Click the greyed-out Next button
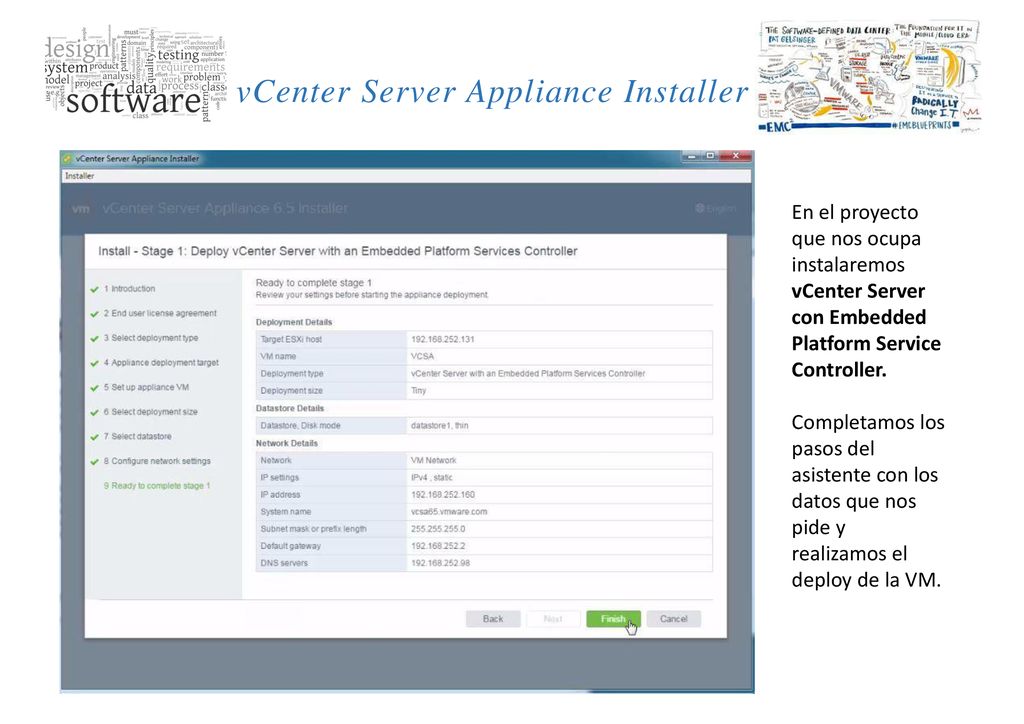The image size is (1024, 724). 553,619
